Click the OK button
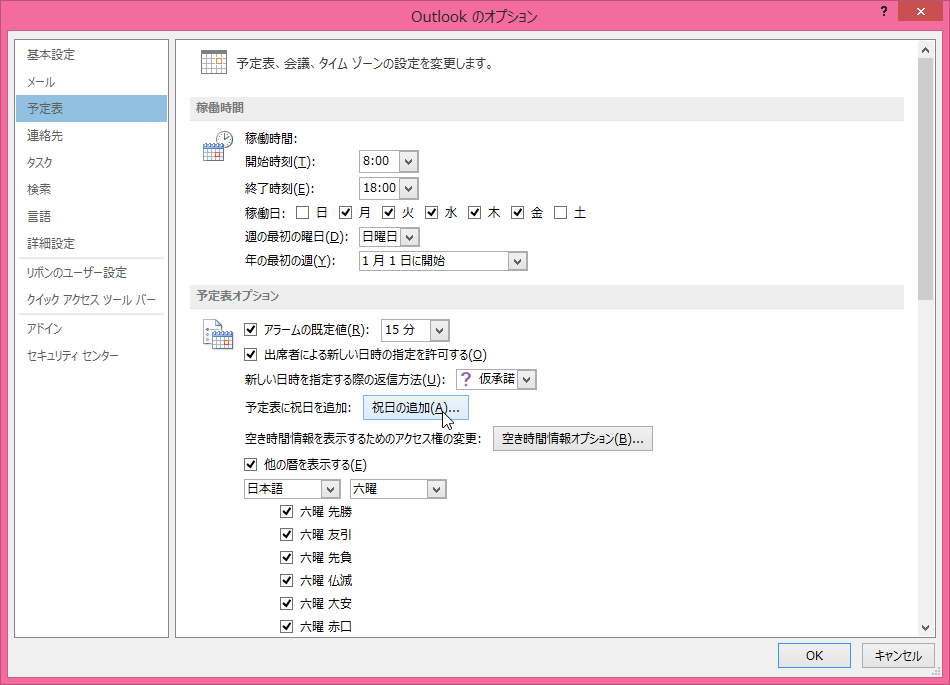 pyautogui.click(x=814, y=655)
